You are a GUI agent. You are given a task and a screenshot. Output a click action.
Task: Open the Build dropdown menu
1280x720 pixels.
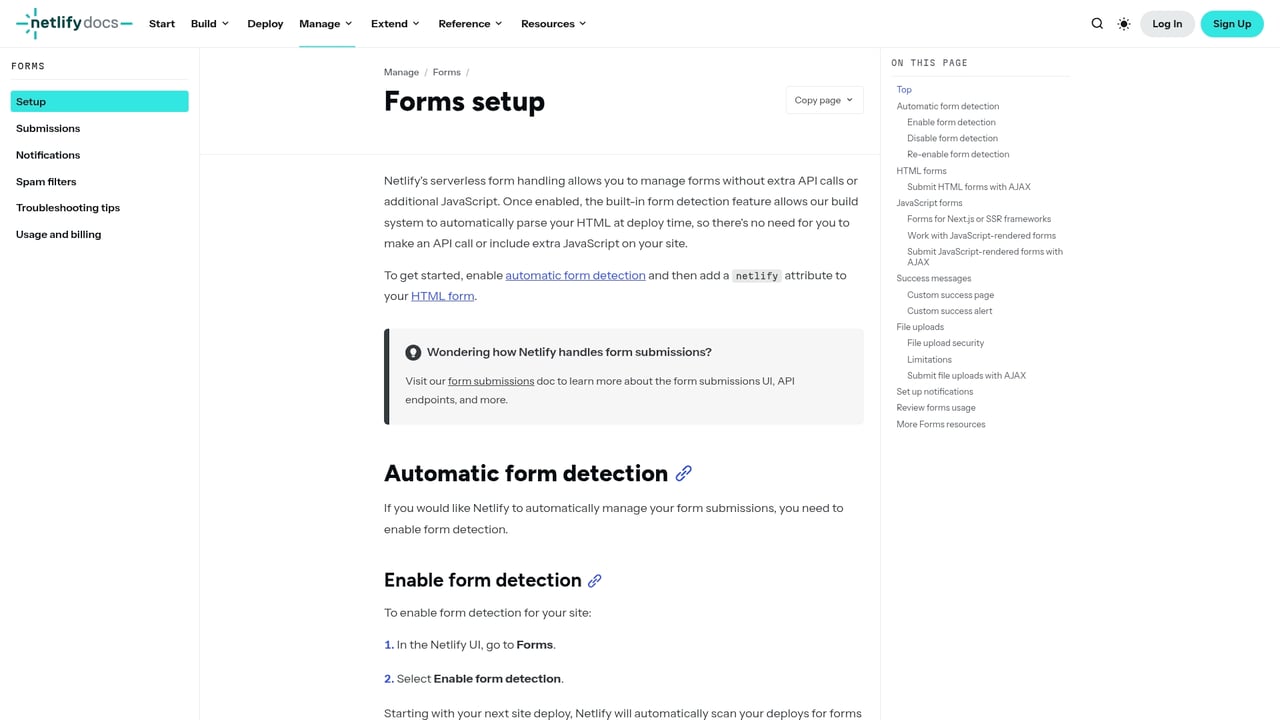coord(208,23)
